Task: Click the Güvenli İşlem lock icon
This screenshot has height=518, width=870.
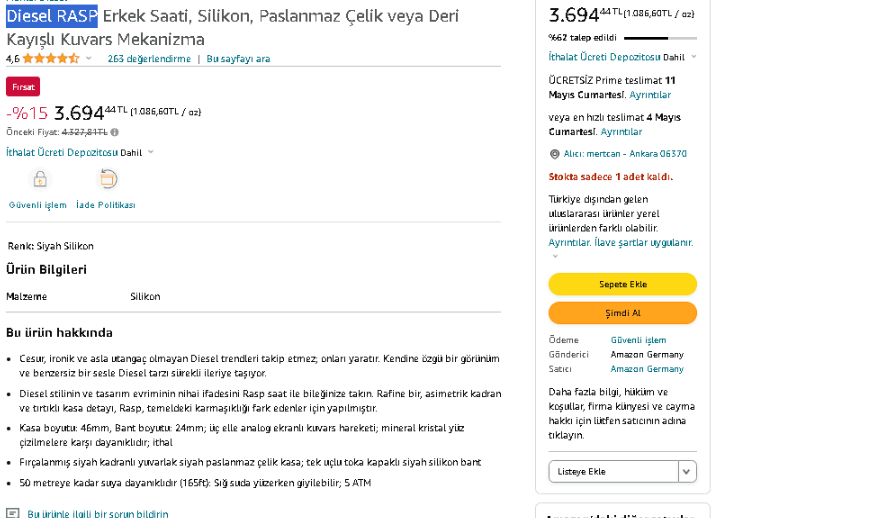Action: pyautogui.click(x=40, y=180)
